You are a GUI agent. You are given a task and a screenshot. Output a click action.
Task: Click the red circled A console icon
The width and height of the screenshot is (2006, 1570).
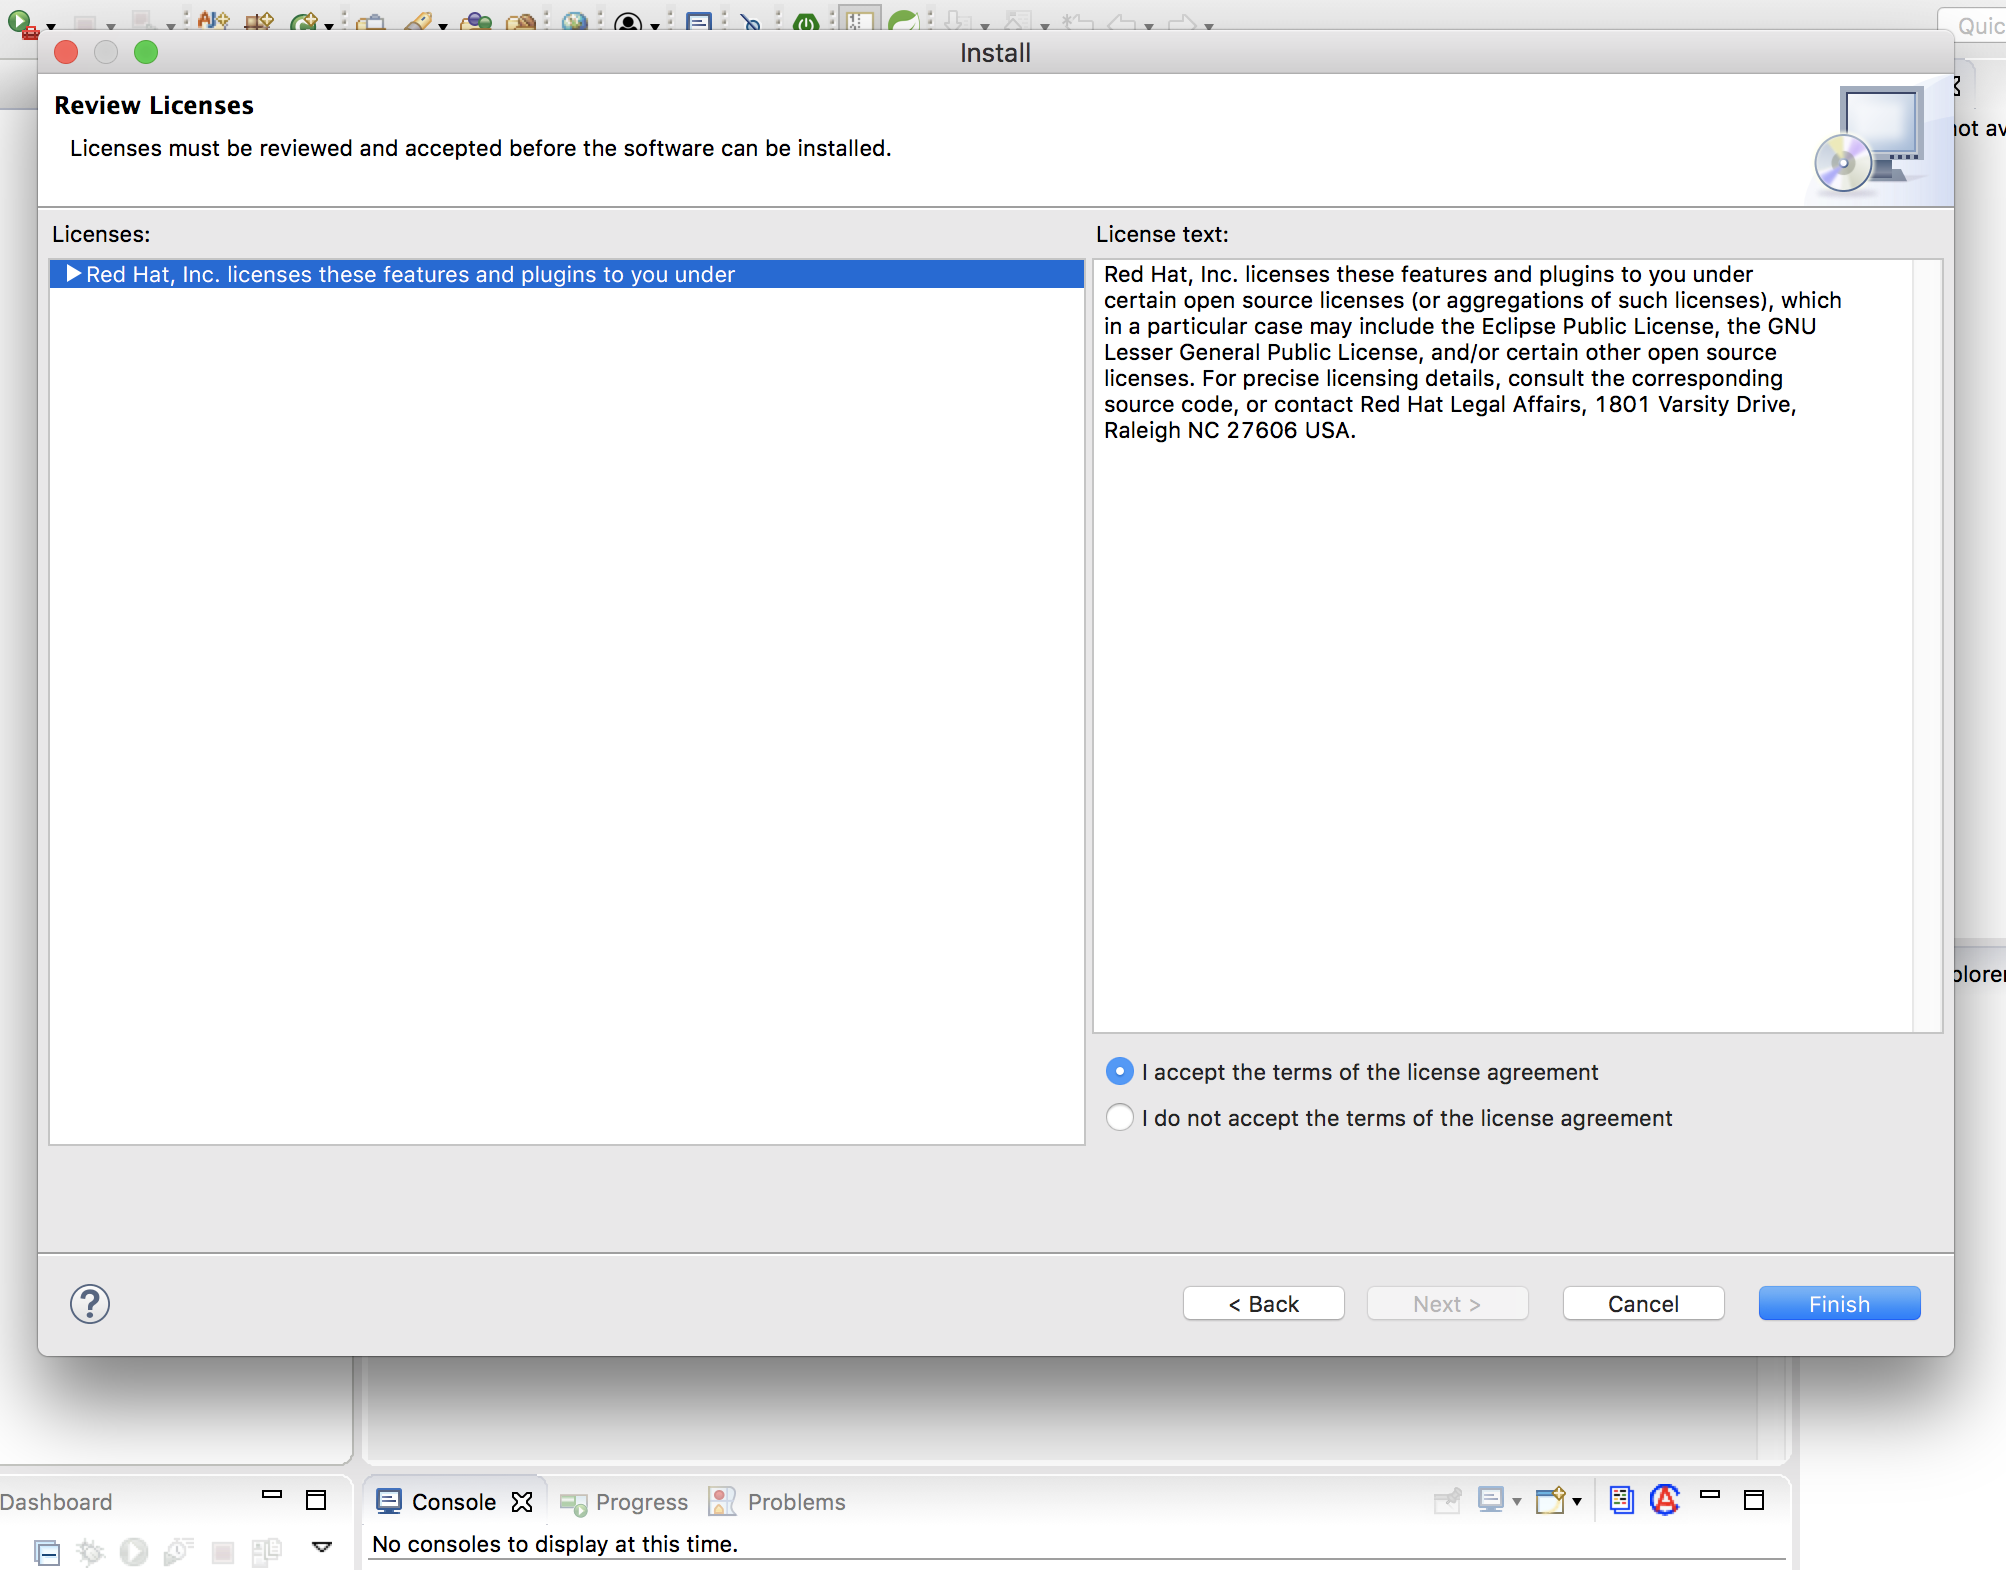[x=1665, y=1499]
